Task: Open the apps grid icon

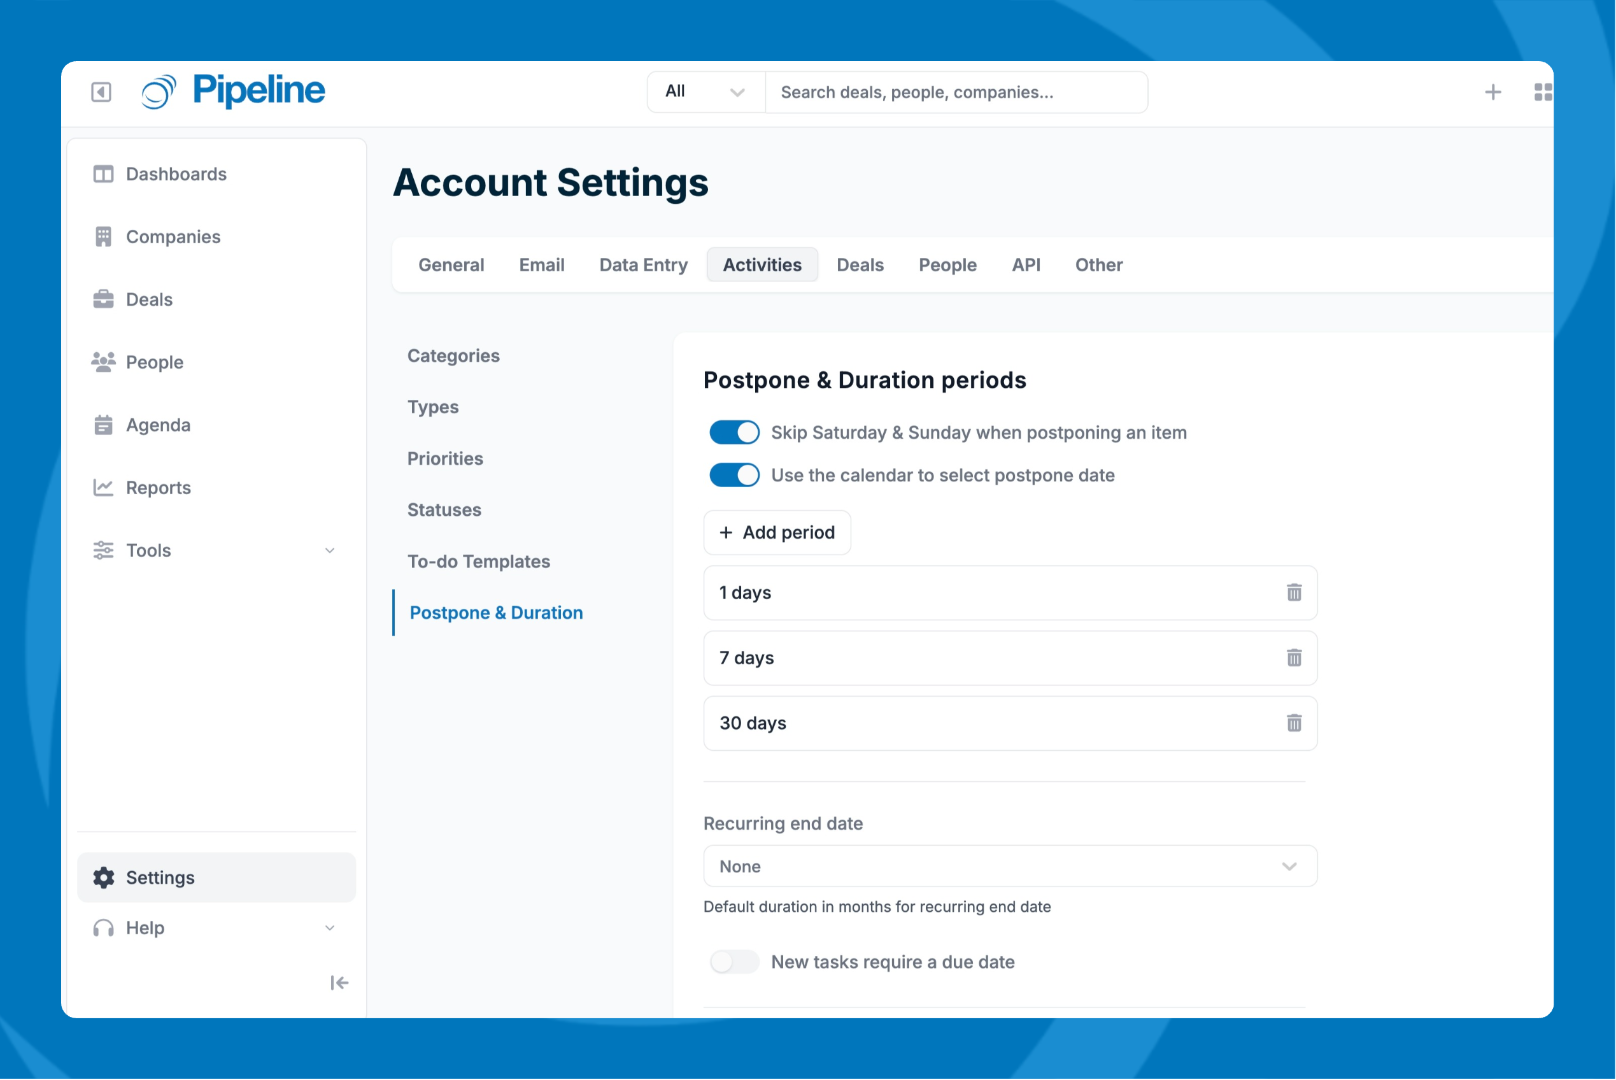Action: pyautogui.click(x=1542, y=92)
